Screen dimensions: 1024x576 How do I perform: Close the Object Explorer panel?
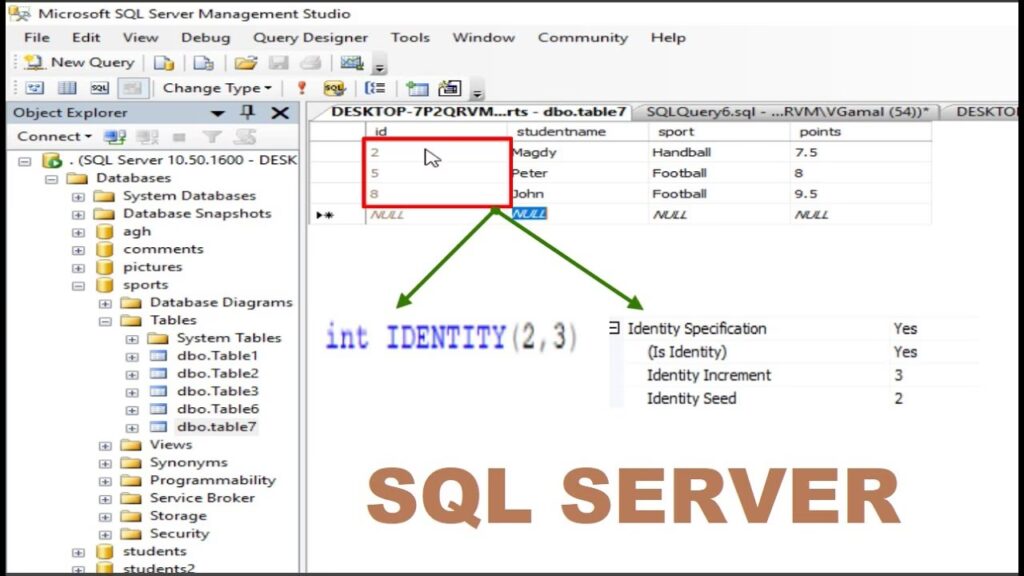[x=280, y=113]
